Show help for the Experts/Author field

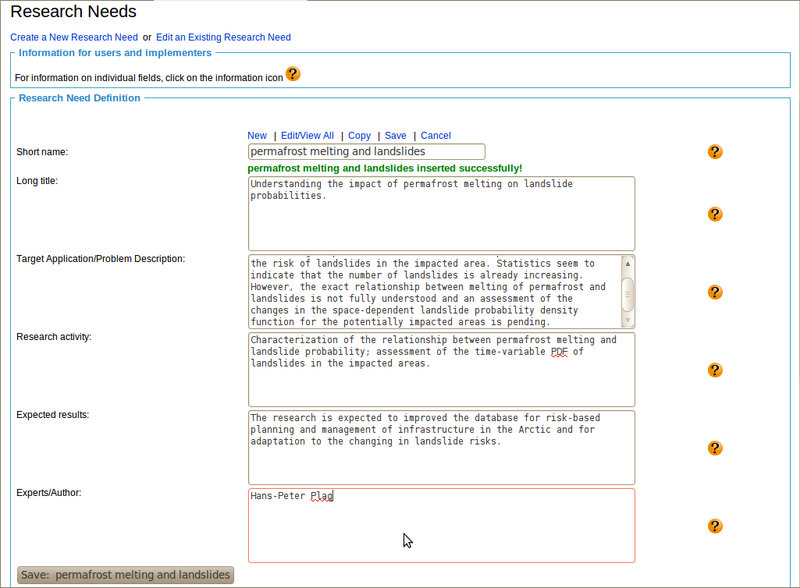click(715, 526)
